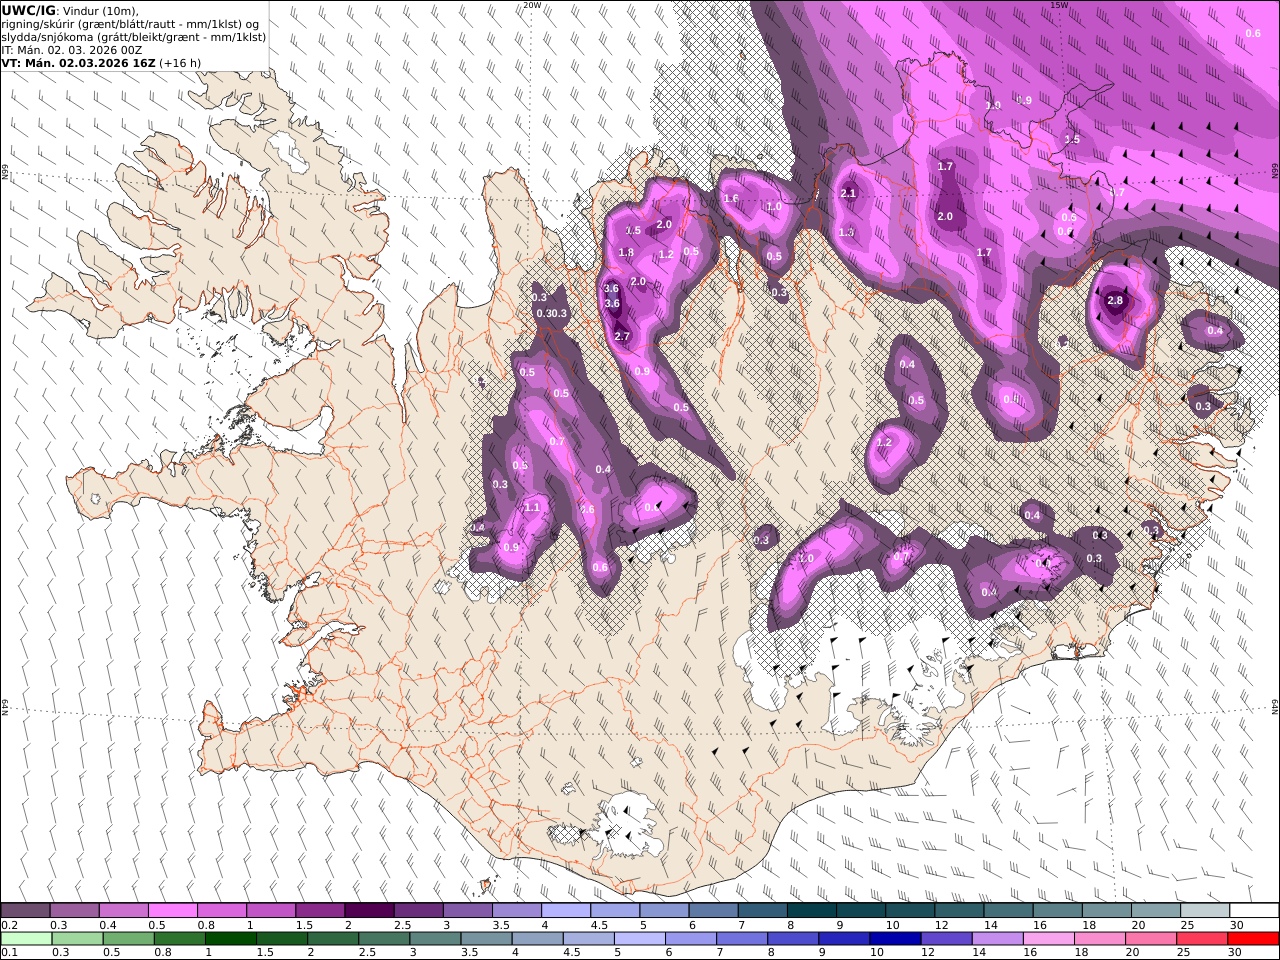Viewport: 1280px width, 960px height.
Task: Click upper scale swatch between 6 and 7
Action: (713, 910)
